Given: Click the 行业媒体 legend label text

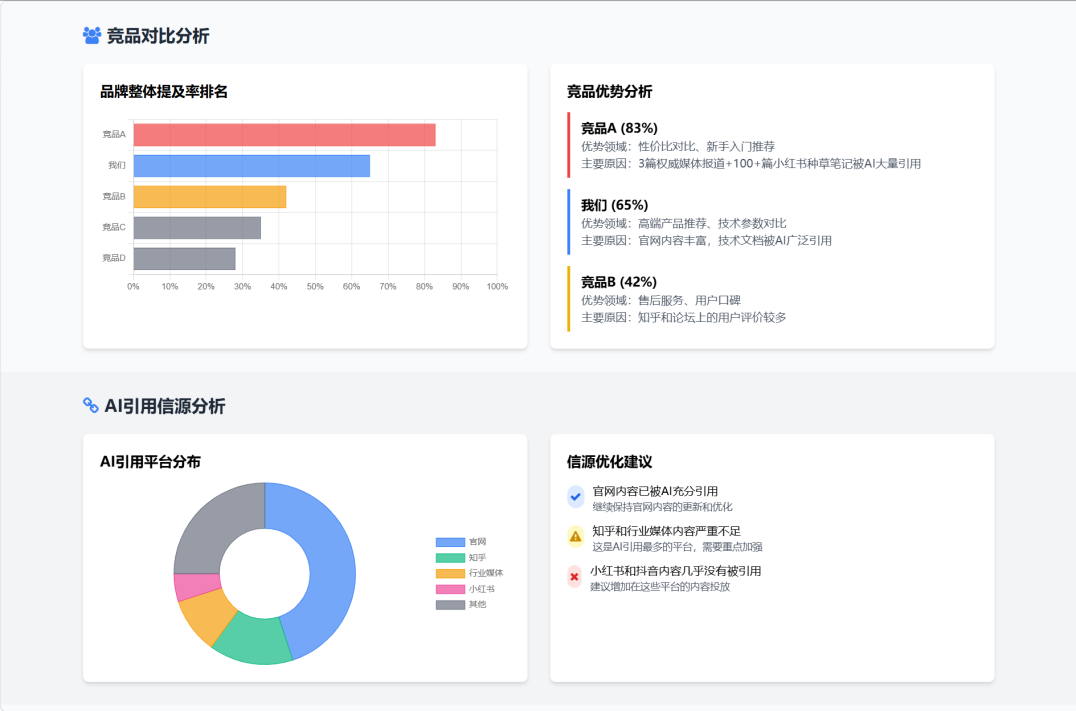Looking at the screenshot, I should [486, 573].
